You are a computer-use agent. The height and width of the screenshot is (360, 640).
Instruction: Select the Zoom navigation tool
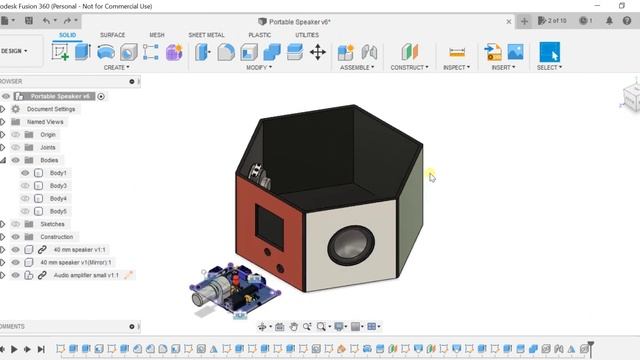(307, 327)
